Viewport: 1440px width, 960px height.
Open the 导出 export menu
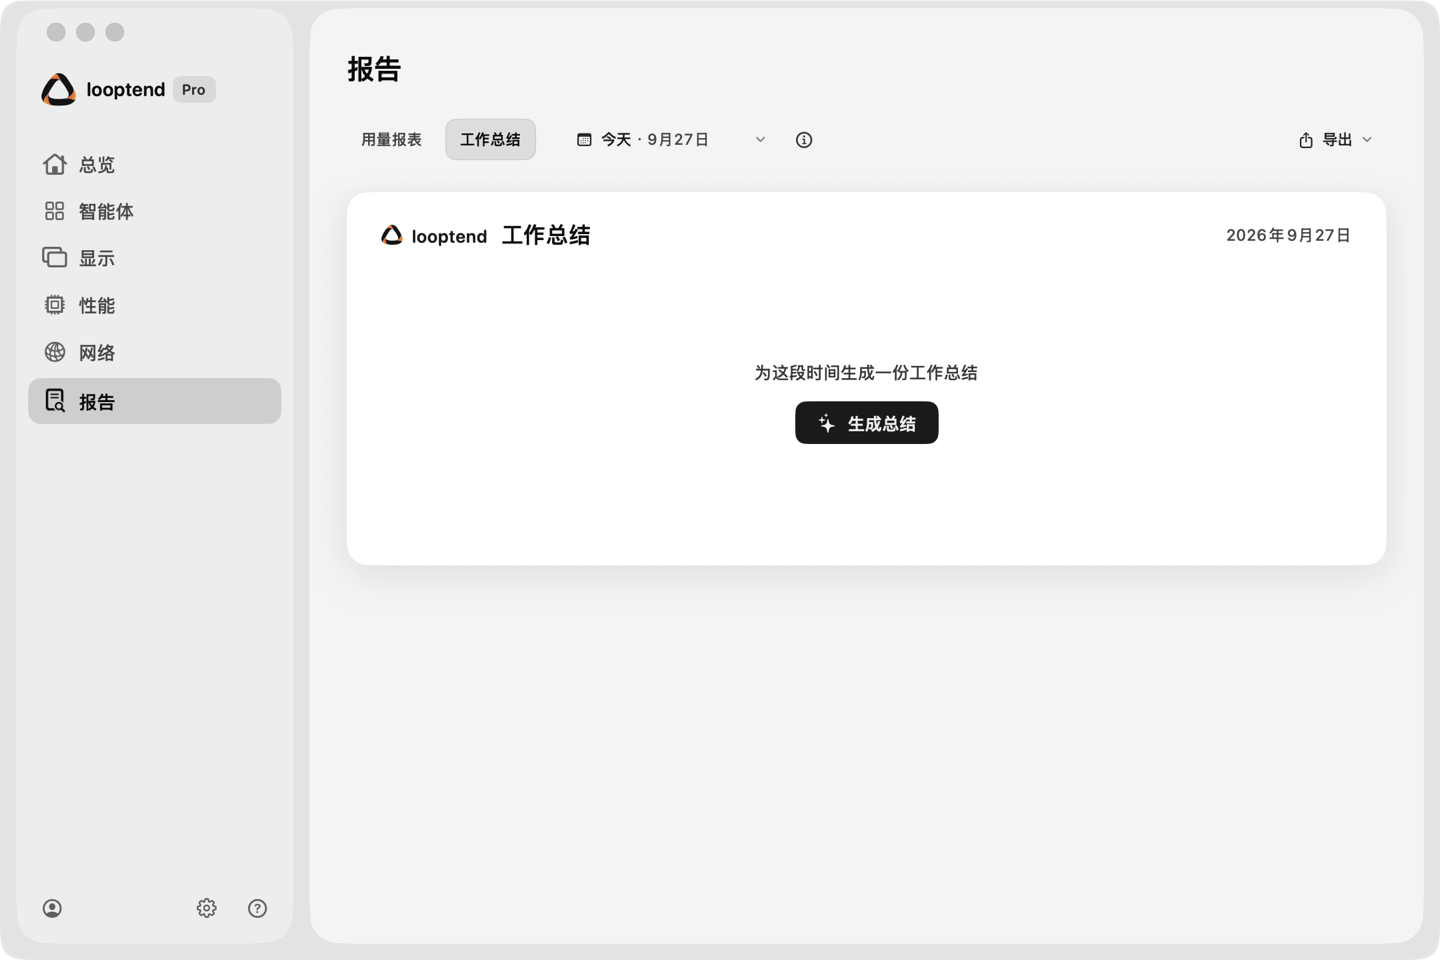coord(1335,140)
